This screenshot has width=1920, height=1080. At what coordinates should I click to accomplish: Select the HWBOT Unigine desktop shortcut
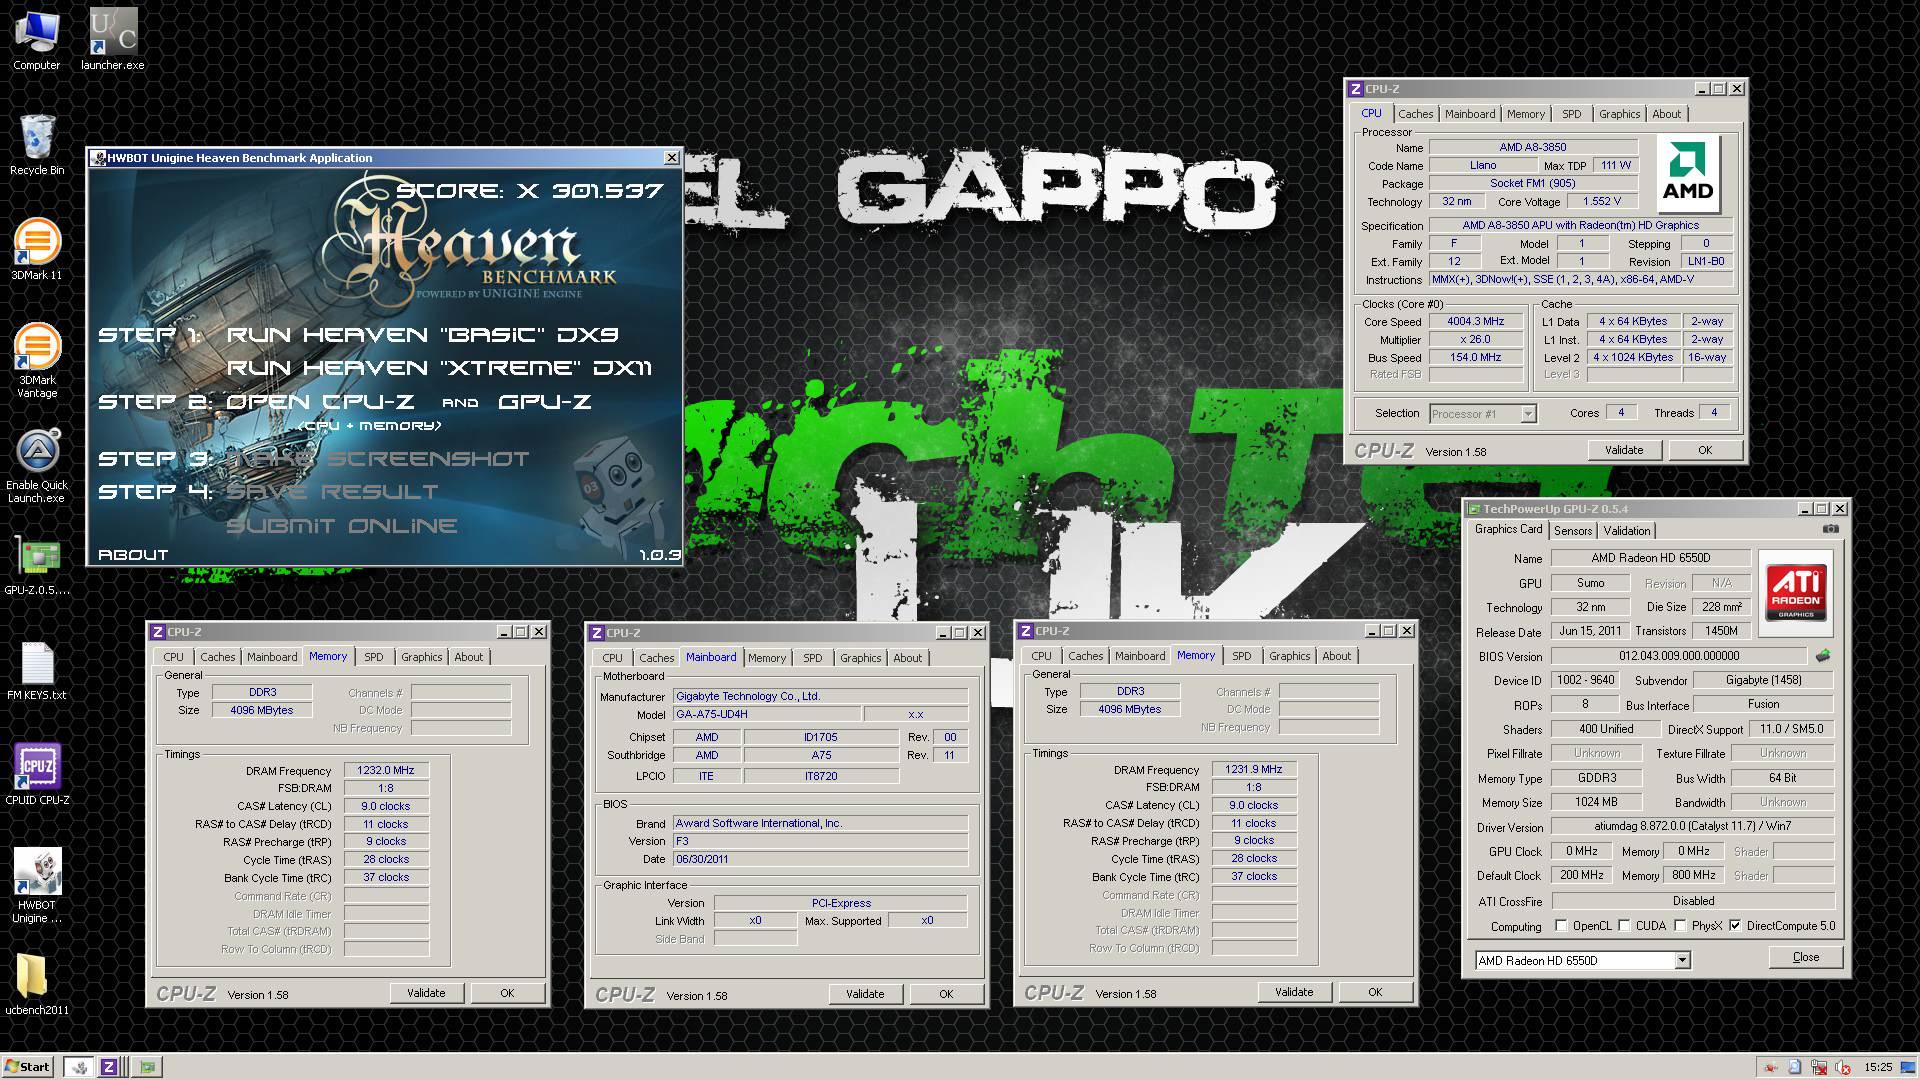coord(37,886)
